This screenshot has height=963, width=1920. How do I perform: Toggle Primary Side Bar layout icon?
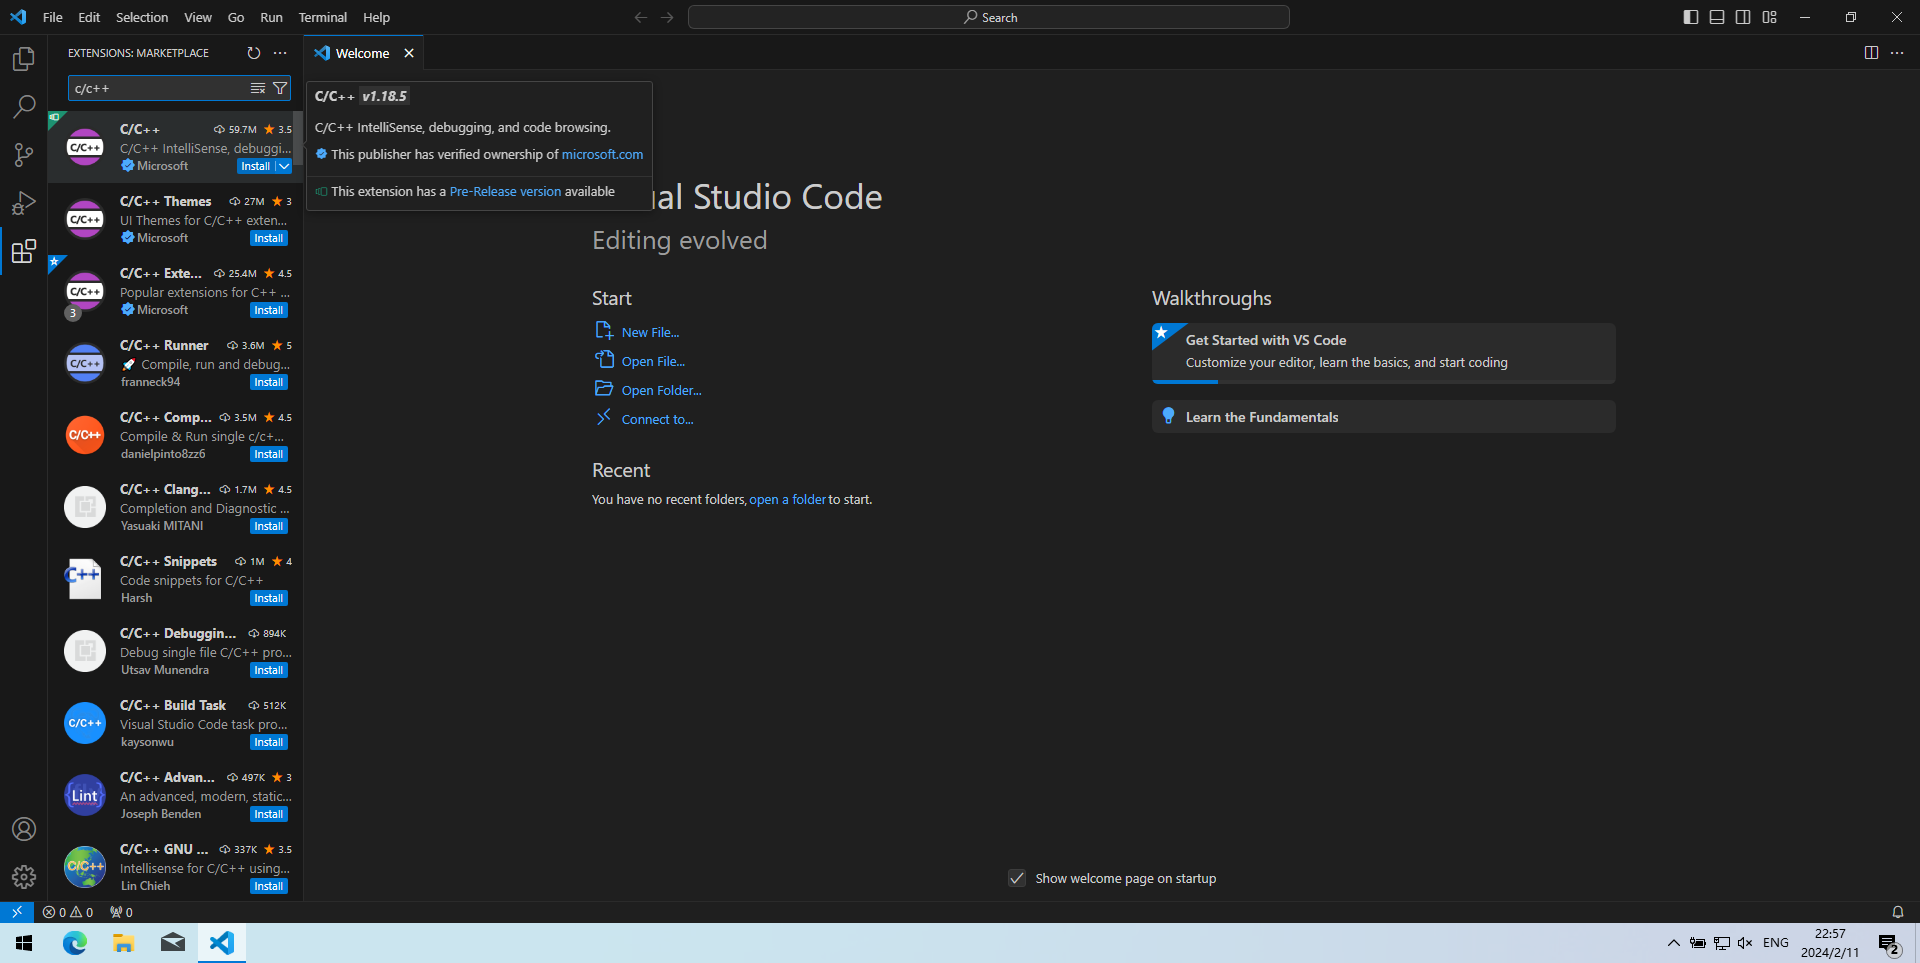point(1691,17)
